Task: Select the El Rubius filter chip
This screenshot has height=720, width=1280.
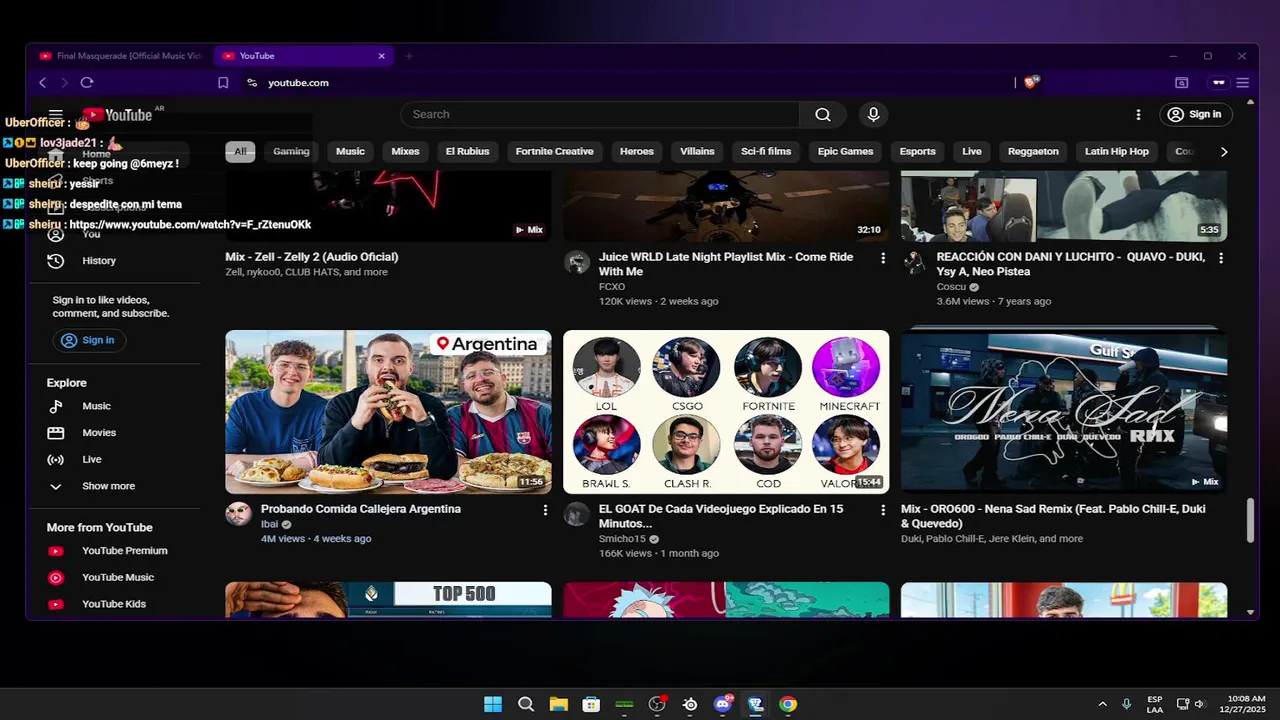Action: click(467, 152)
